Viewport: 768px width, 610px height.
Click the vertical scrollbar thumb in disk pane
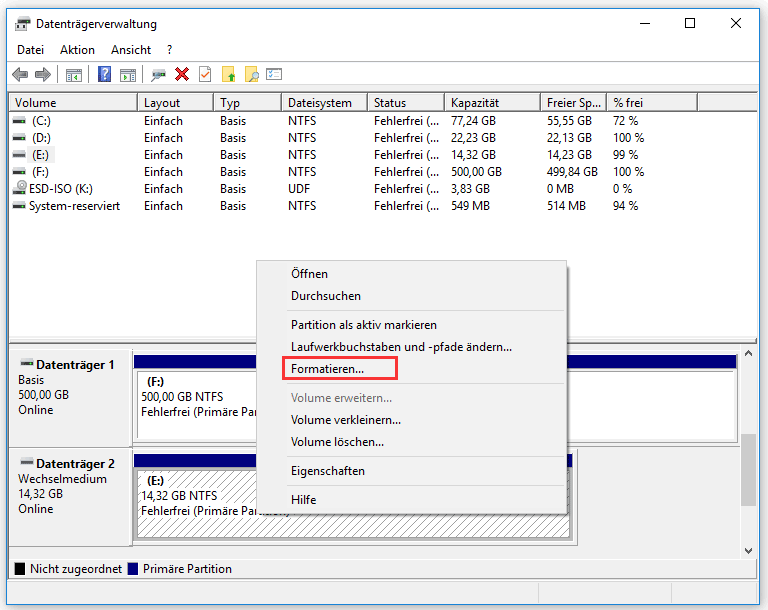point(748,470)
